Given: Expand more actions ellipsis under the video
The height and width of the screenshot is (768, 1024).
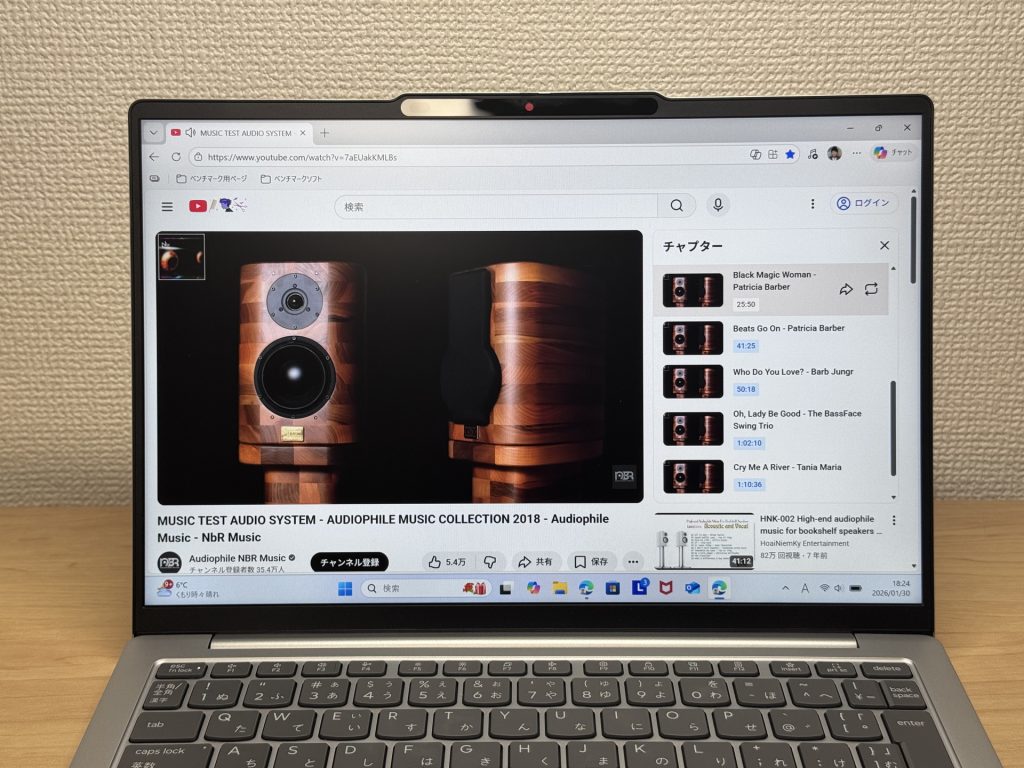Looking at the screenshot, I should [x=632, y=562].
